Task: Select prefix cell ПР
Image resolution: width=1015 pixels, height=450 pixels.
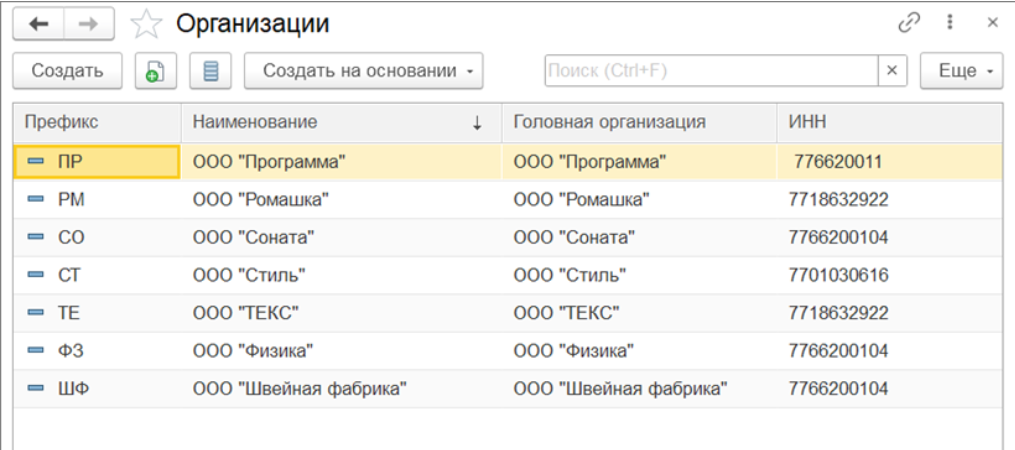Action: (97, 162)
